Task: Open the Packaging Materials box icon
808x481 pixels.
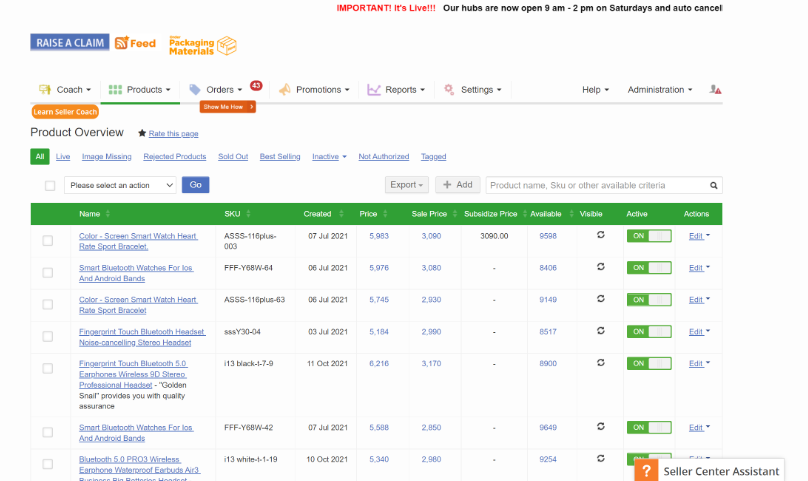Action: (227, 46)
